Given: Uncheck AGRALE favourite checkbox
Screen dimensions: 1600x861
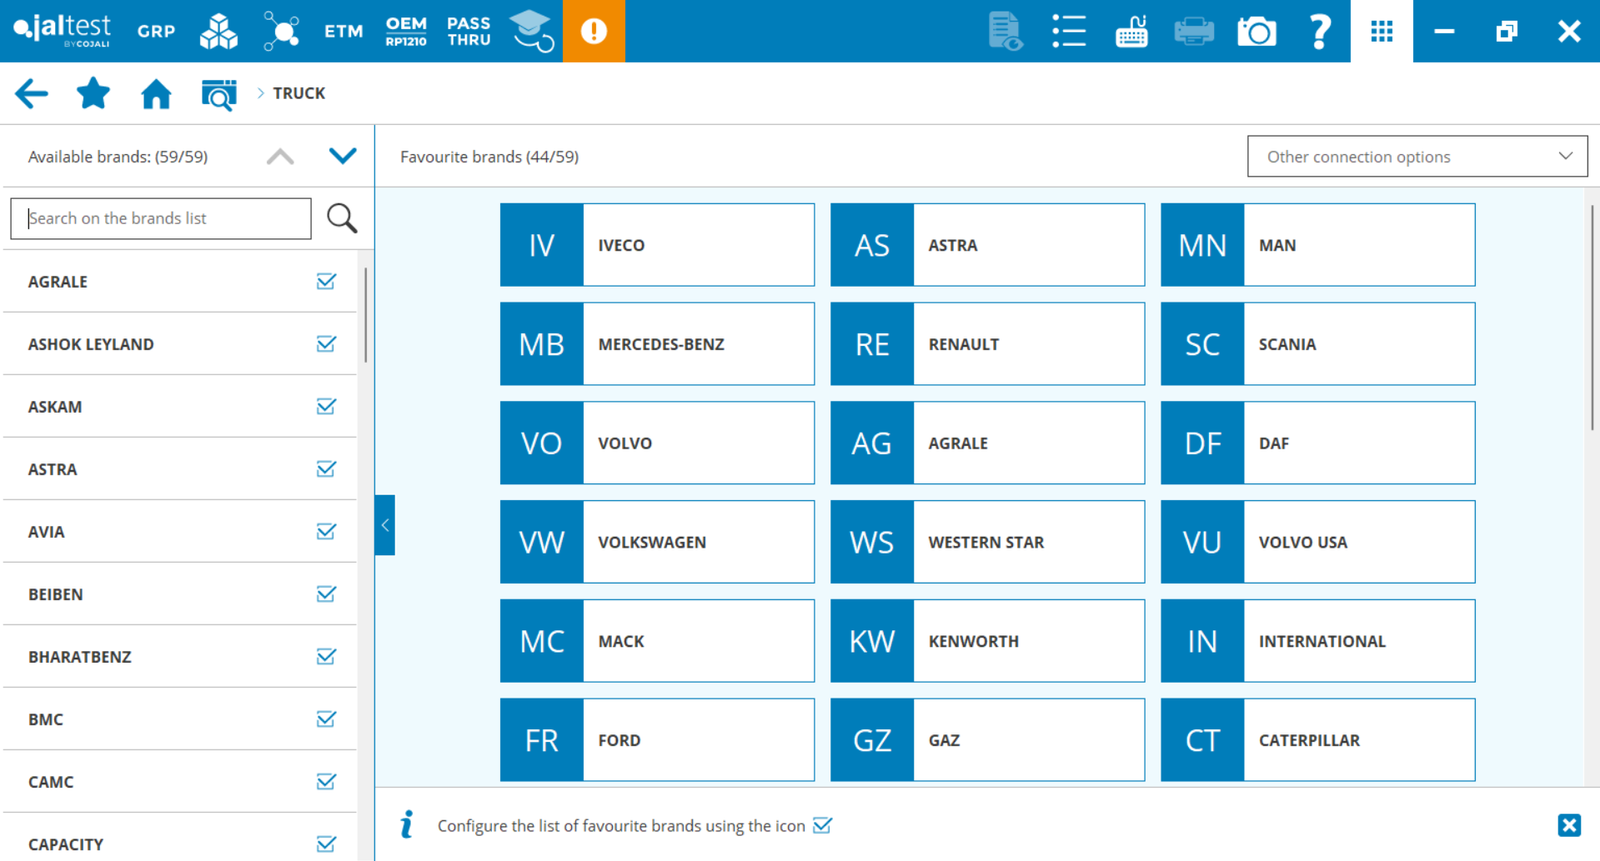Looking at the screenshot, I should tap(326, 281).
